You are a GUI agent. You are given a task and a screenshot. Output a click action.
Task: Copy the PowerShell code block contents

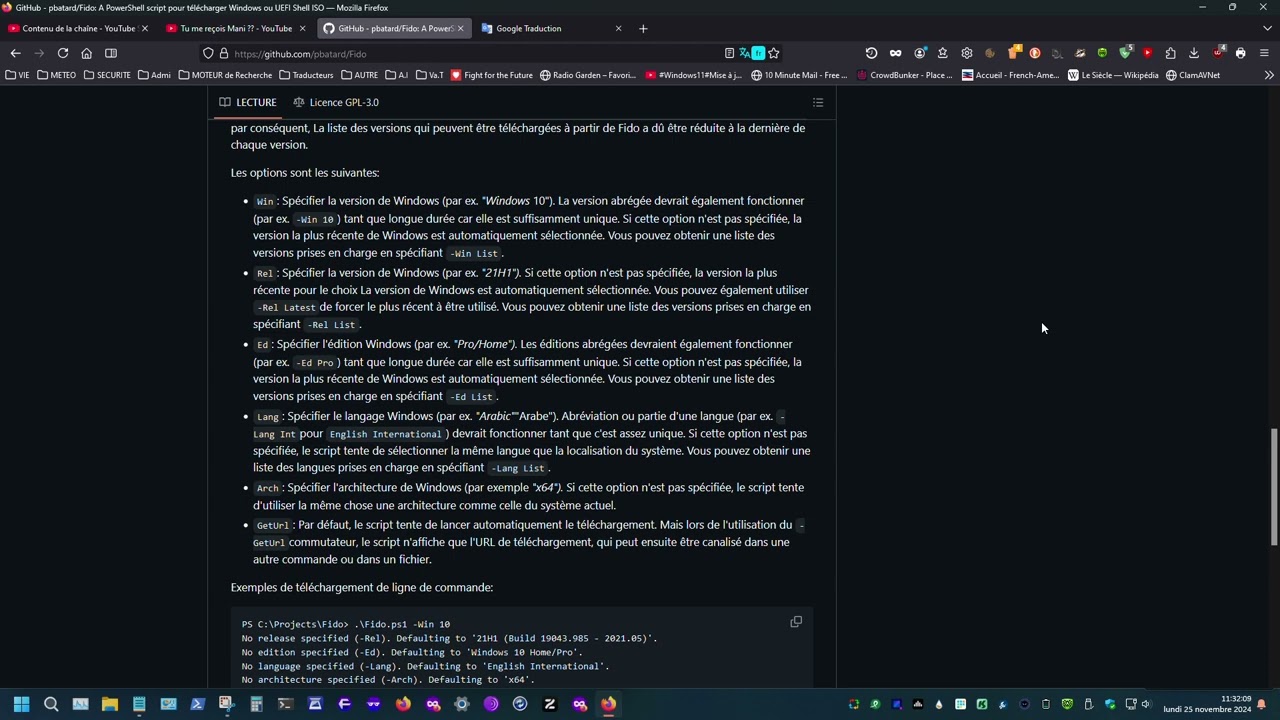pyautogui.click(x=796, y=622)
